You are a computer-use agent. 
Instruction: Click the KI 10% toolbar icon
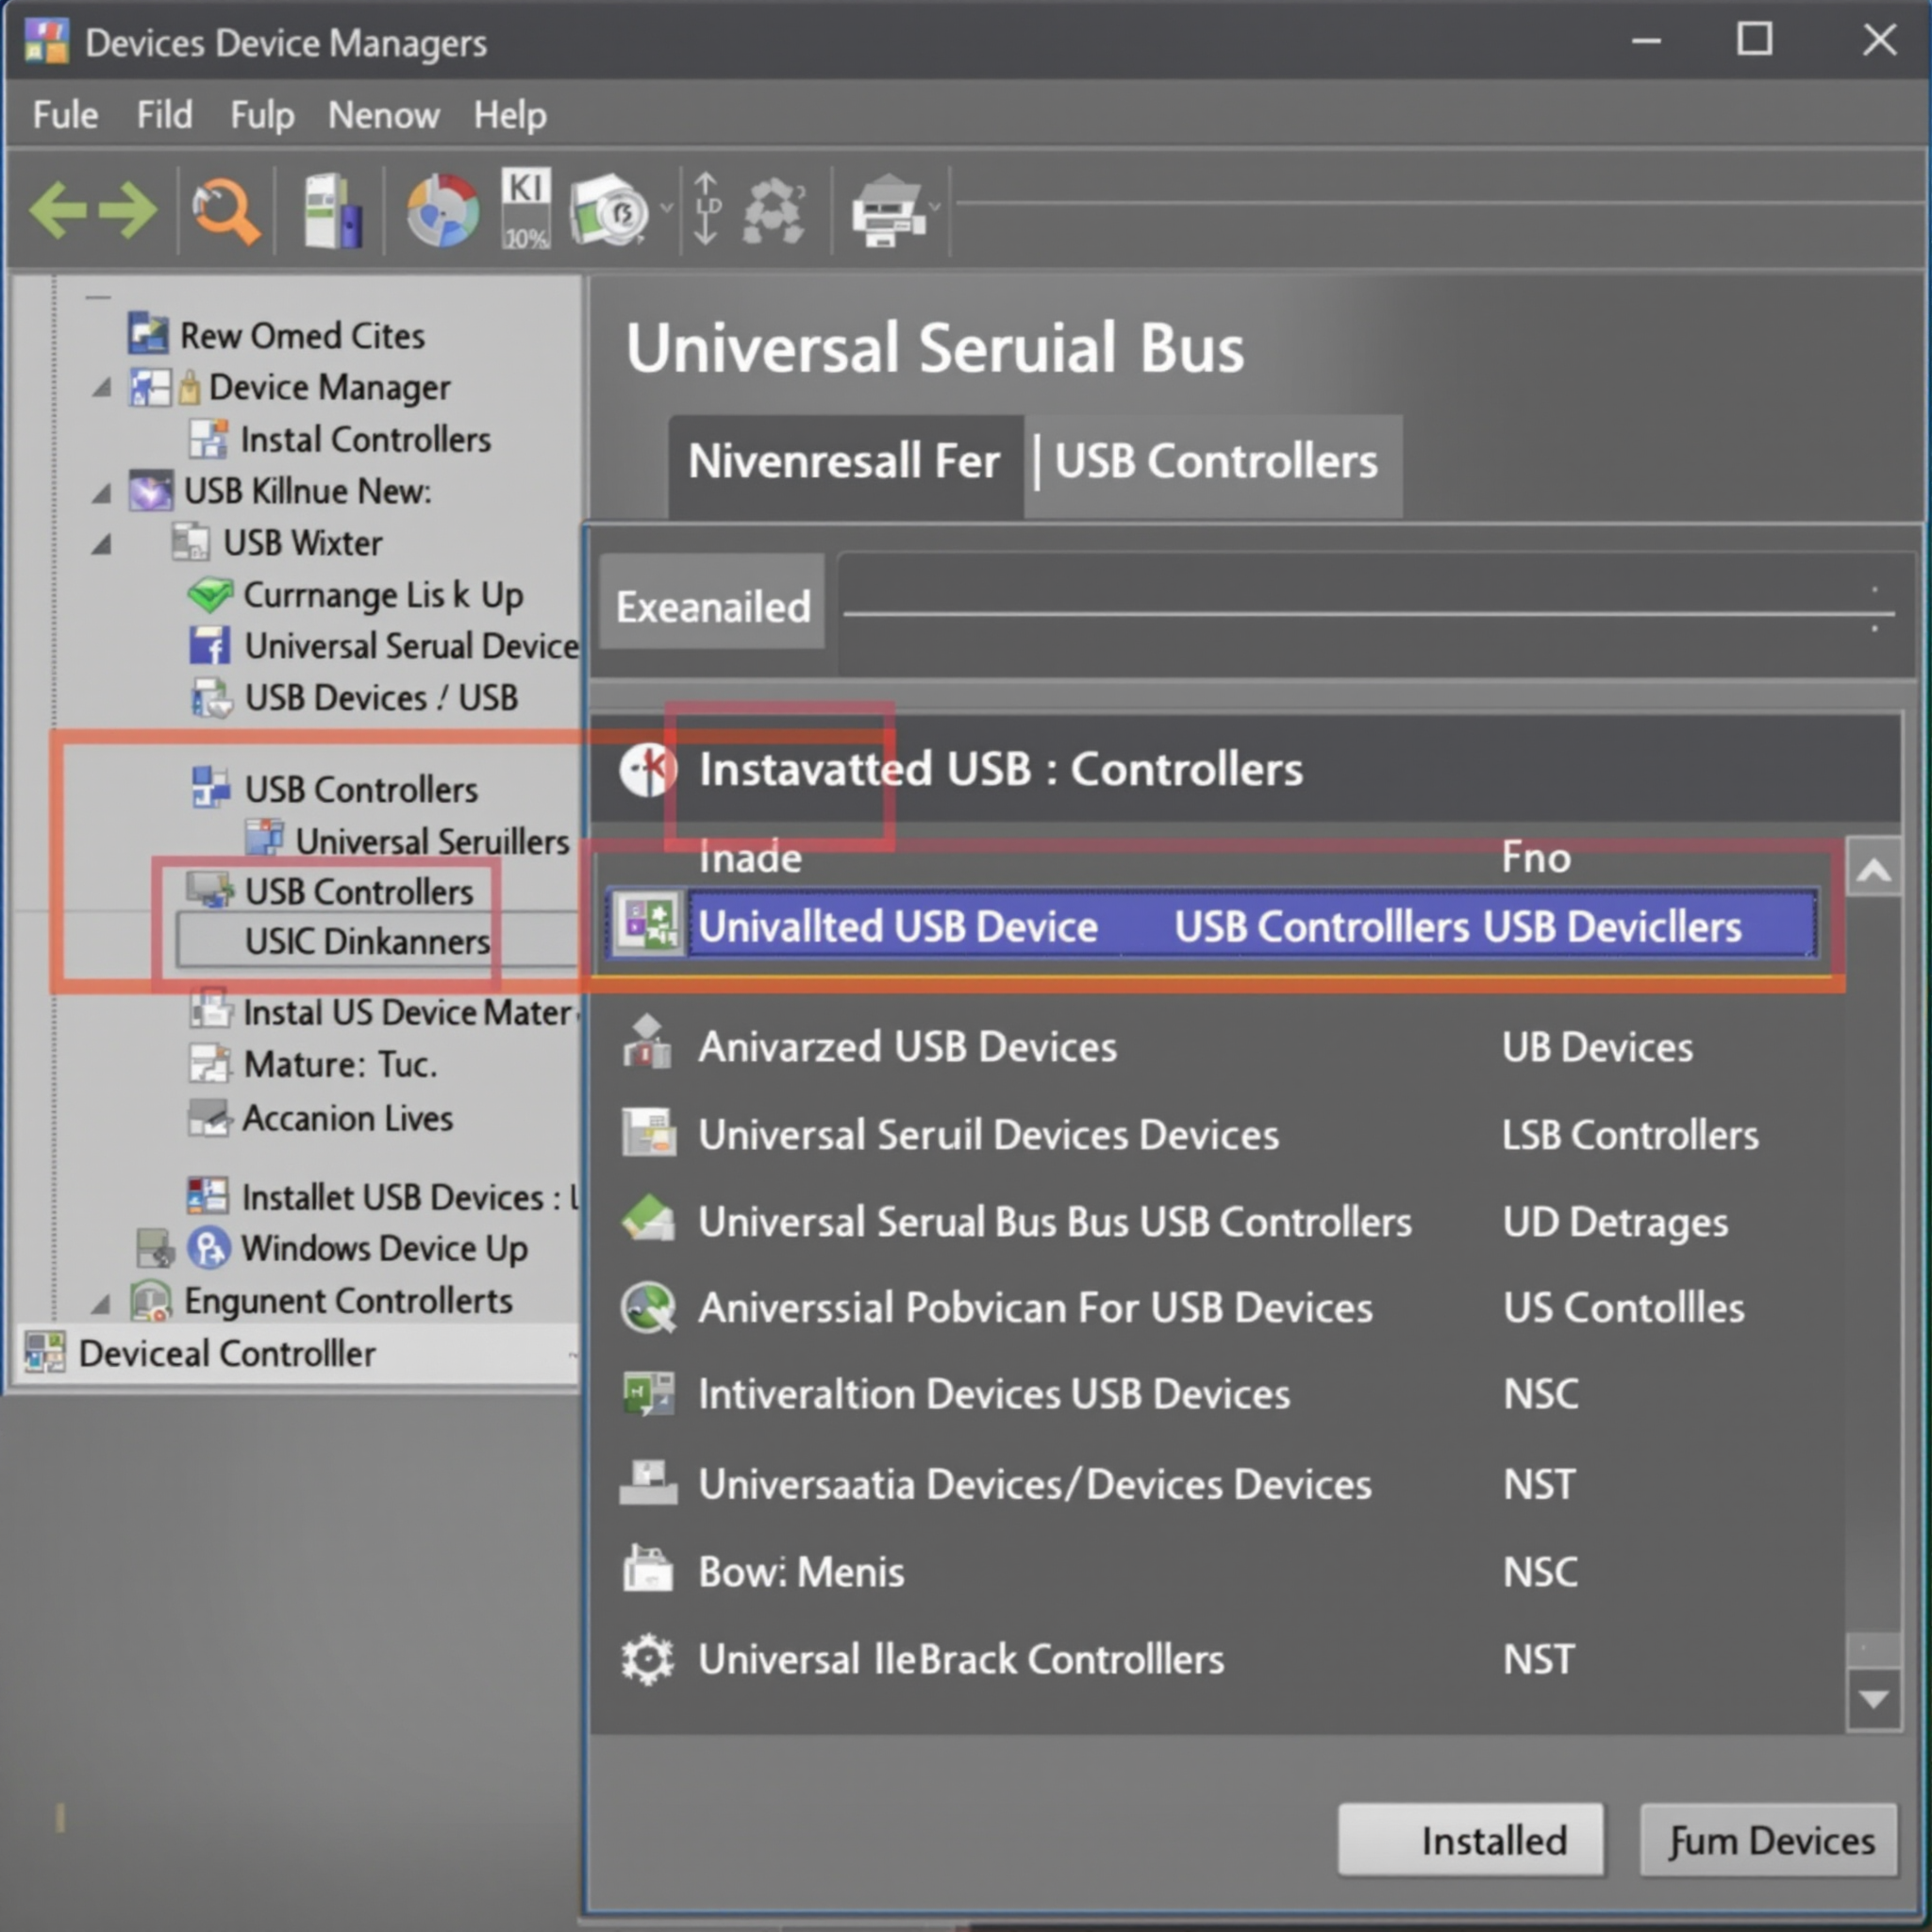(526, 208)
